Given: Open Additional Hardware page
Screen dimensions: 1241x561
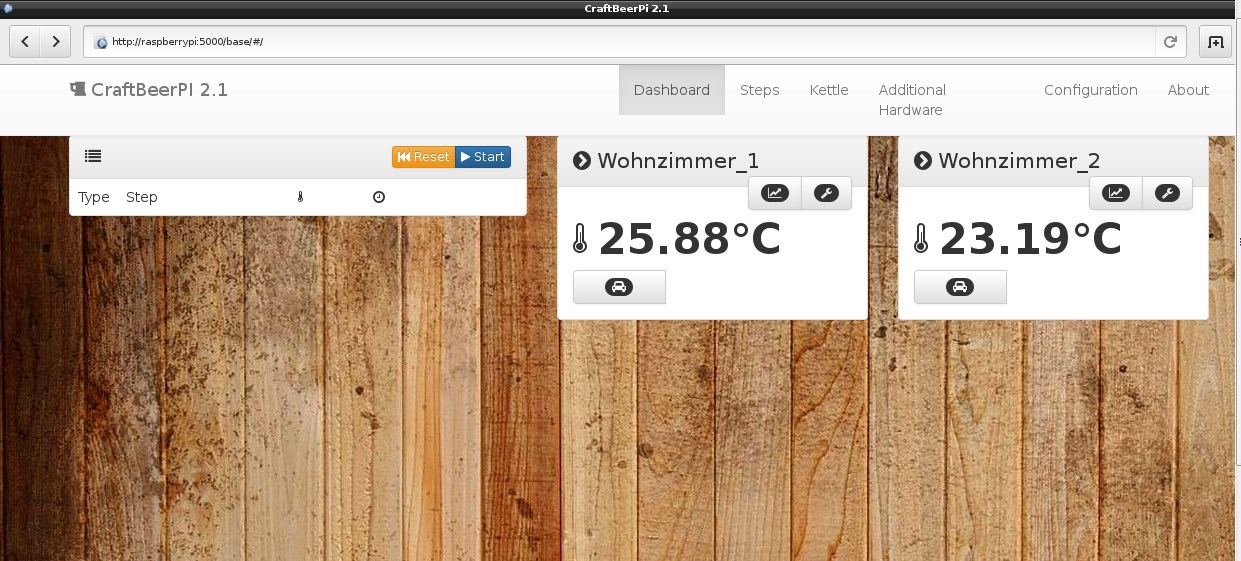Looking at the screenshot, I should click(x=911, y=100).
